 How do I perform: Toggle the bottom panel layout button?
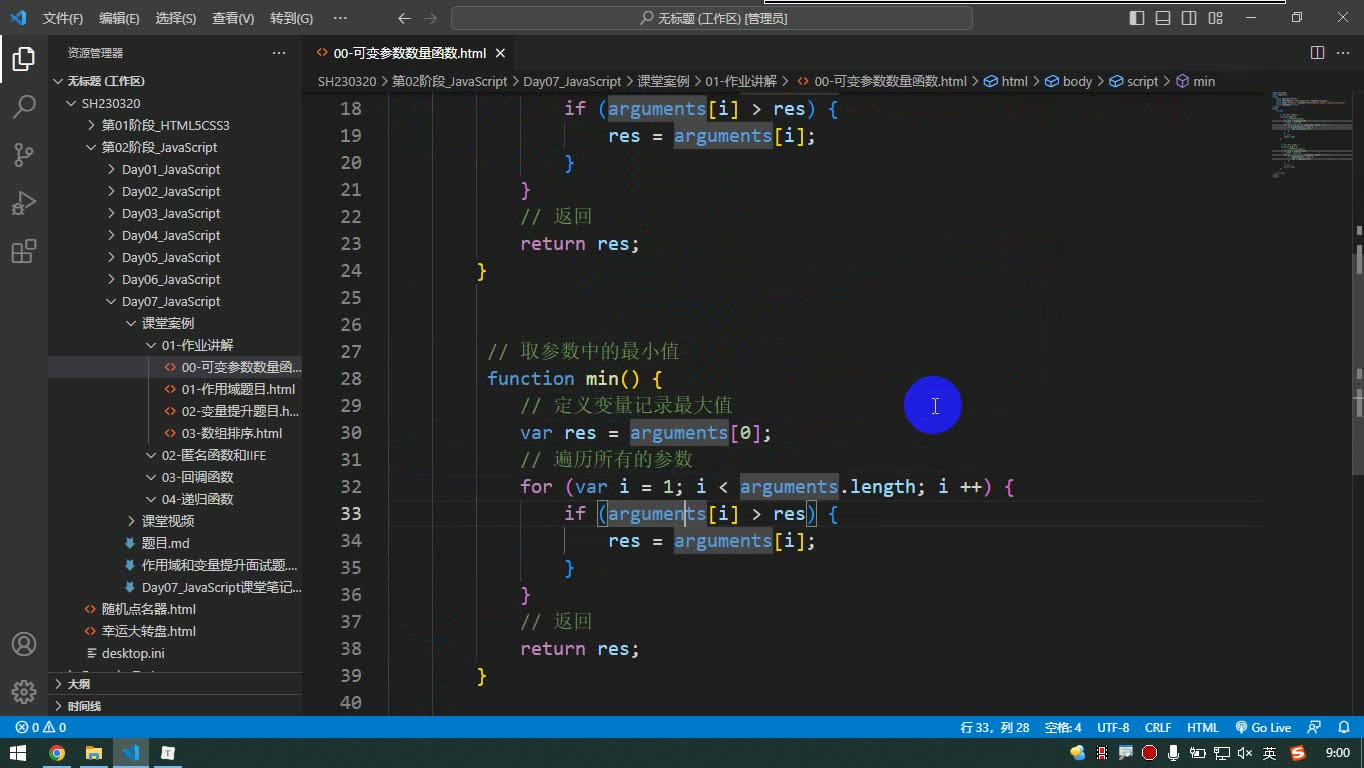1163,18
